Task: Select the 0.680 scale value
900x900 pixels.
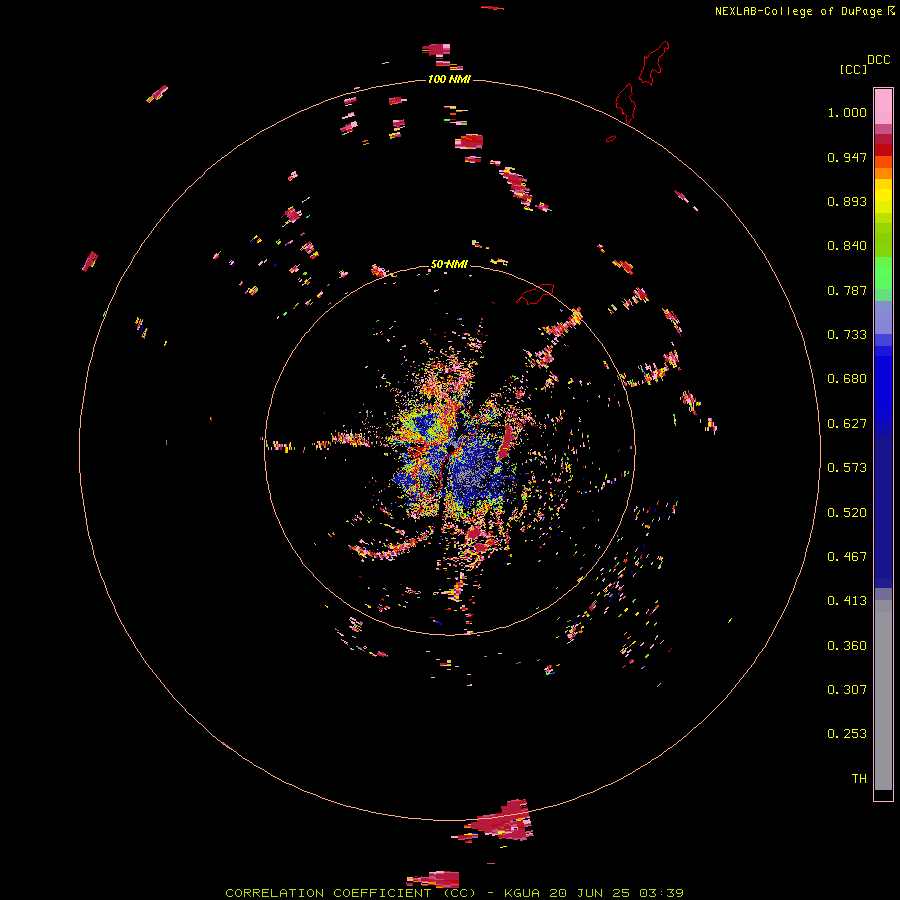Action: 847,379
